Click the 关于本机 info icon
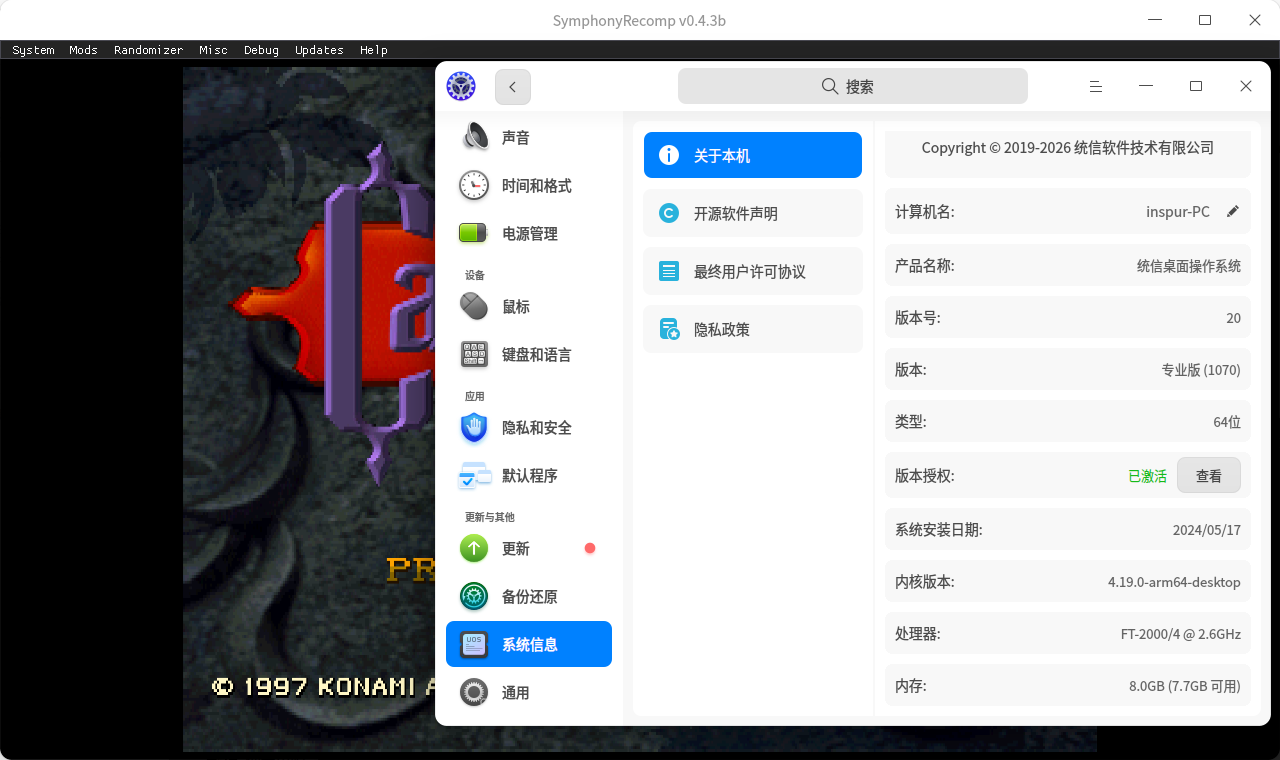 [x=669, y=155]
